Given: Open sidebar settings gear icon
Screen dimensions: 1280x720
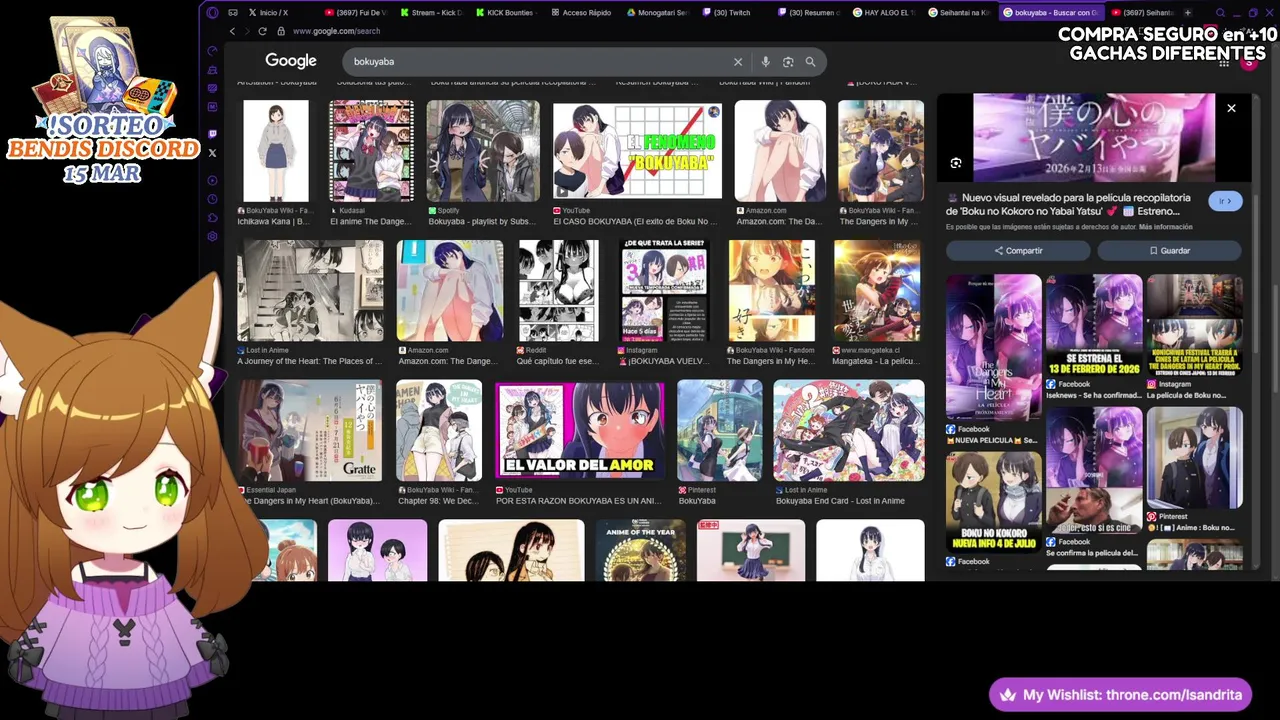Looking at the screenshot, I should point(212,236).
